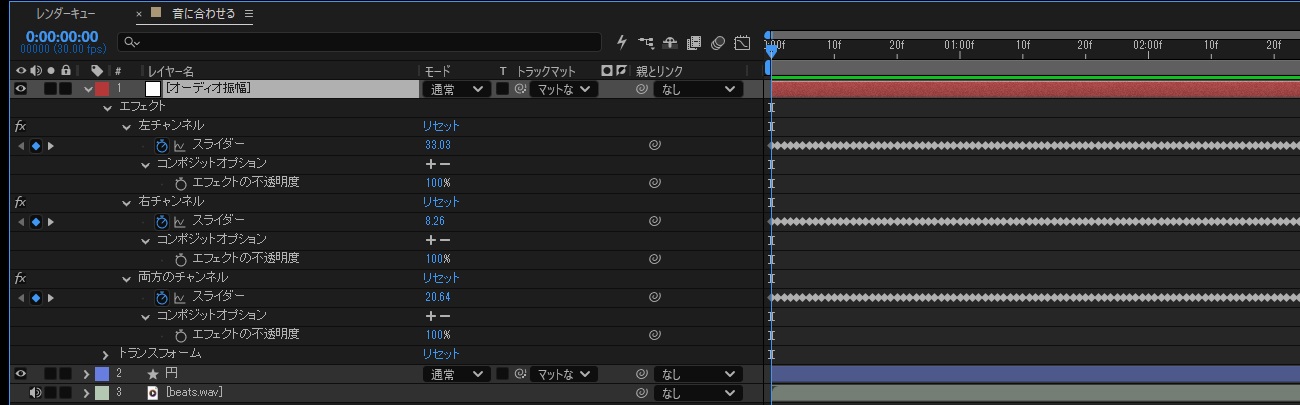Click the 左チャンネル スライダー expression pick whip
Image resolution: width=1300 pixels, height=405 pixels.
(x=654, y=145)
